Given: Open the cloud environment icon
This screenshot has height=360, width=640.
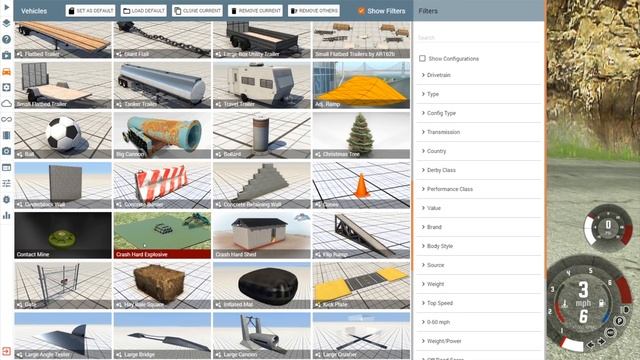Looking at the screenshot, I should 6,103.
